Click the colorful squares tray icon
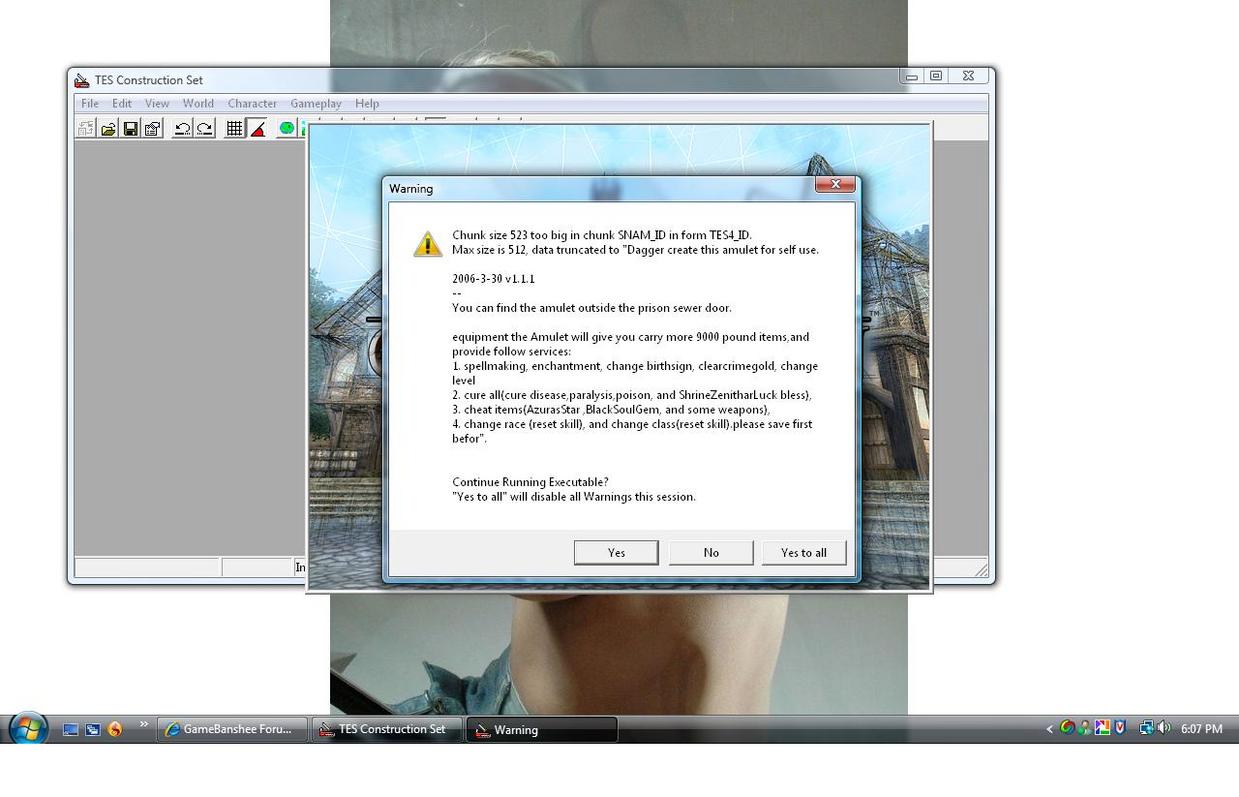Screen dimensions: 1239x797 1102,729
